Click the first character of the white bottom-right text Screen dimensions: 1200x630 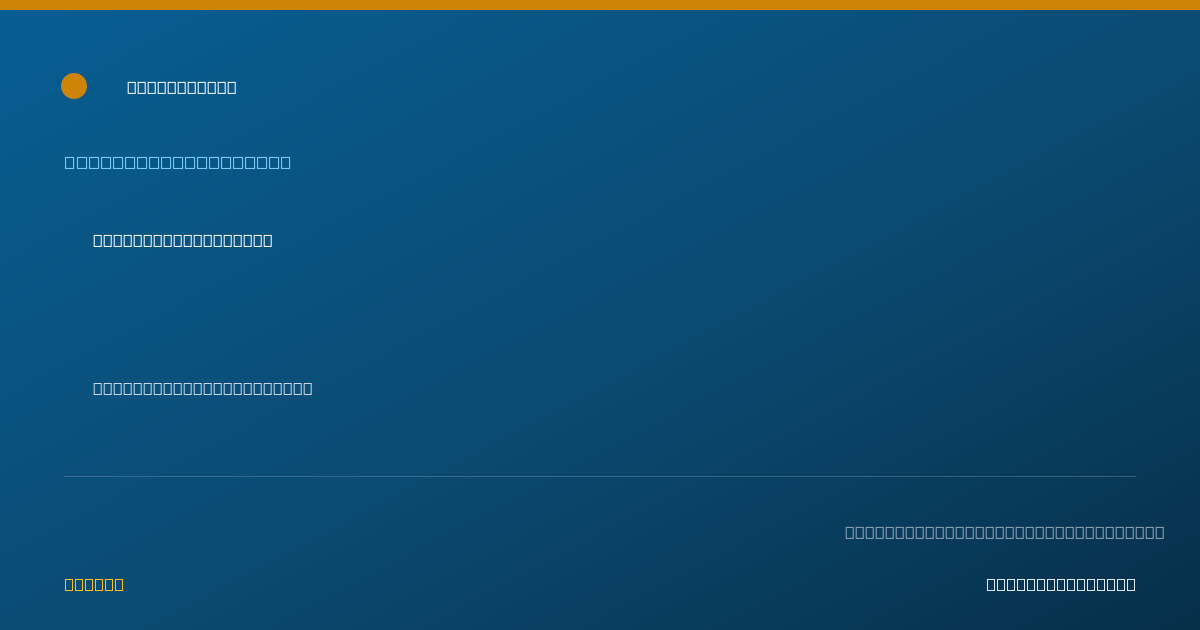(991, 584)
